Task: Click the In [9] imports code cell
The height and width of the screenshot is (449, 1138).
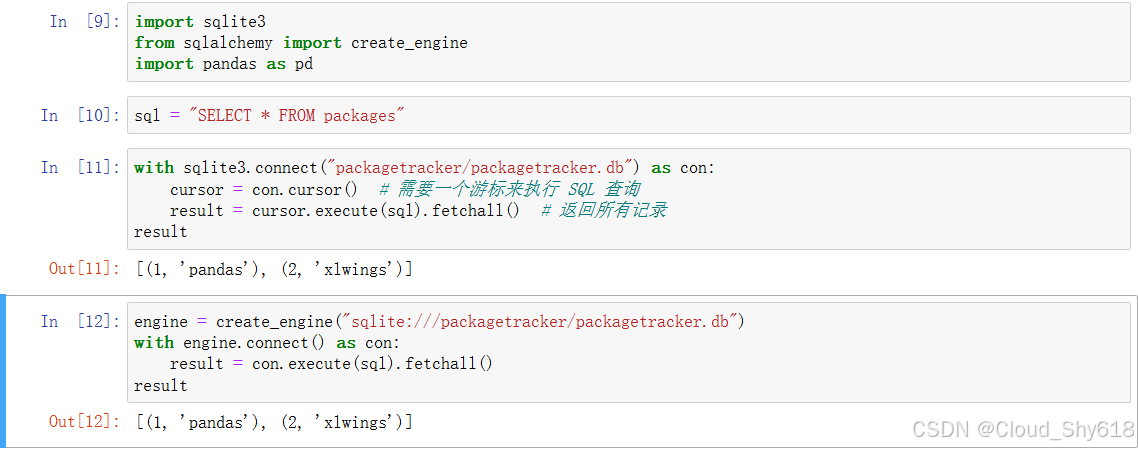Action: coord(629,43)
